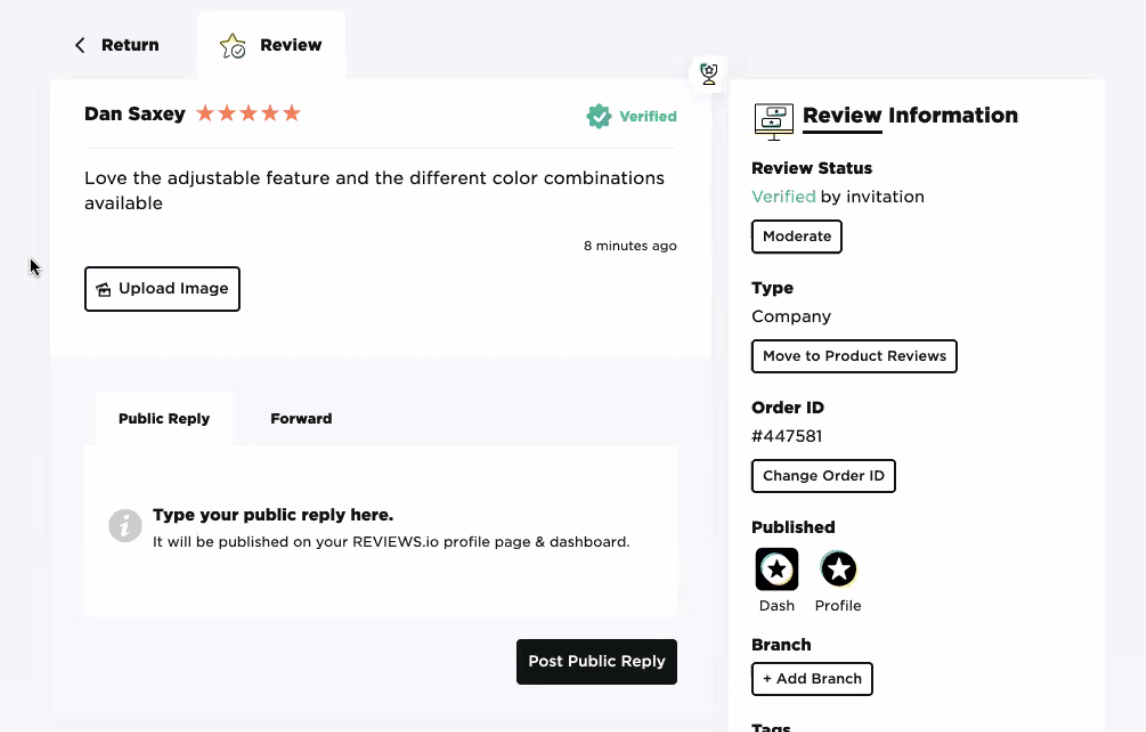Click the '8 minutes ago' timestamp
This screenshot has height=732, width=1146.
tap(630, 246)
